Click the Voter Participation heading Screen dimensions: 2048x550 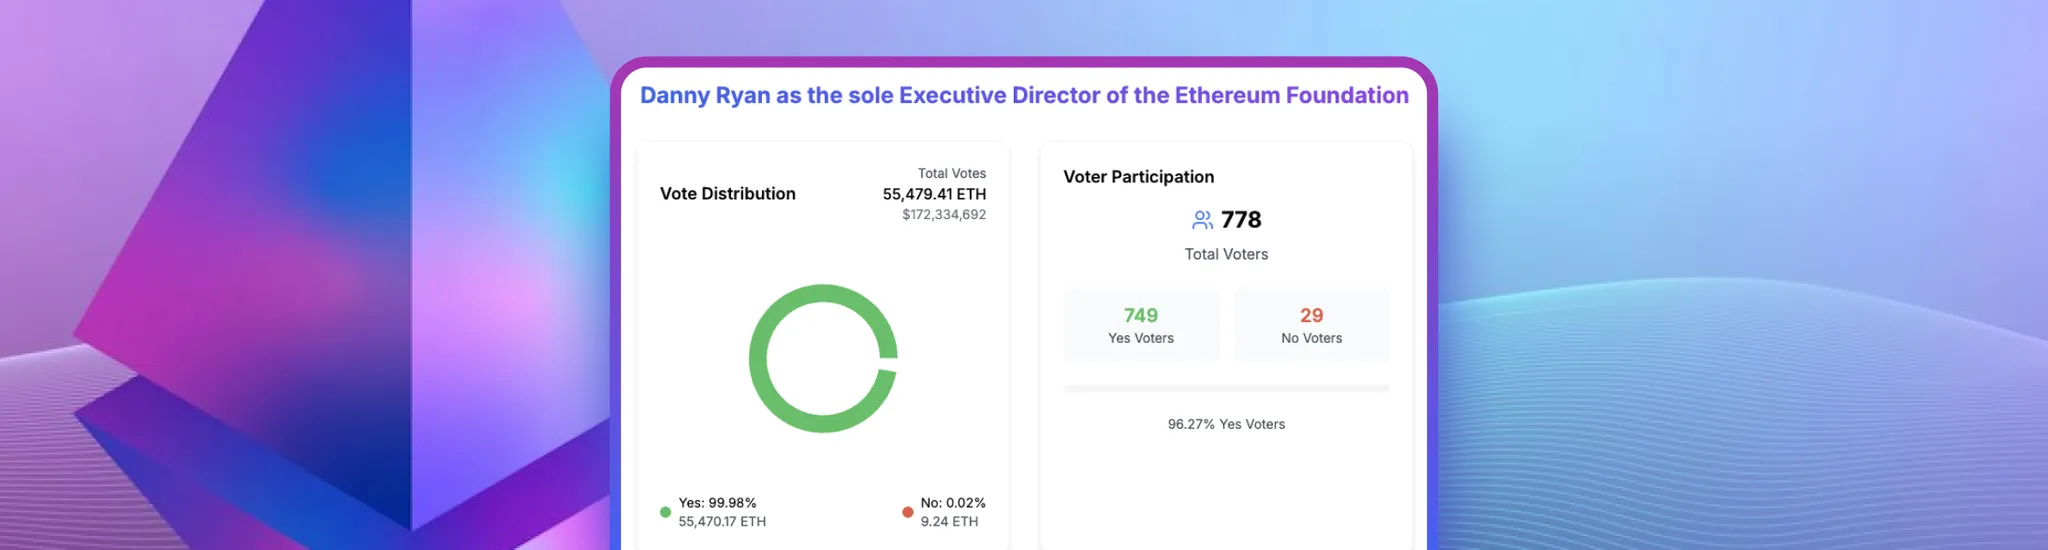(1138, 177)
